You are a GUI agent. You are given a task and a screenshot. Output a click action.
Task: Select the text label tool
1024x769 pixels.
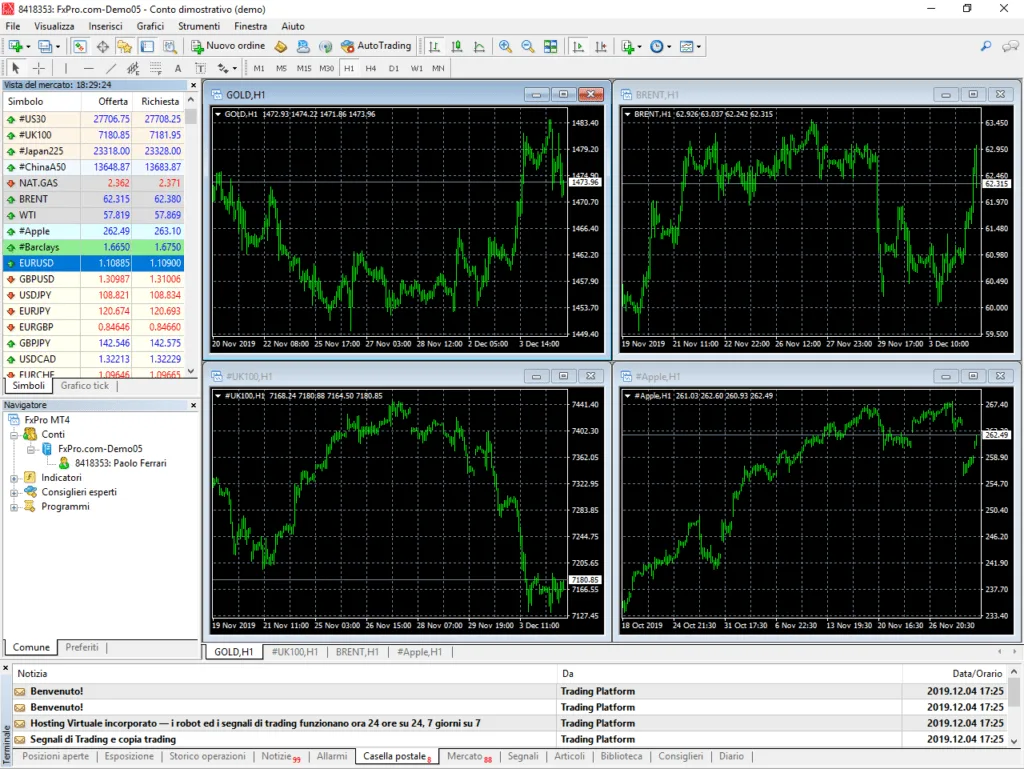[x=200, y=68]
